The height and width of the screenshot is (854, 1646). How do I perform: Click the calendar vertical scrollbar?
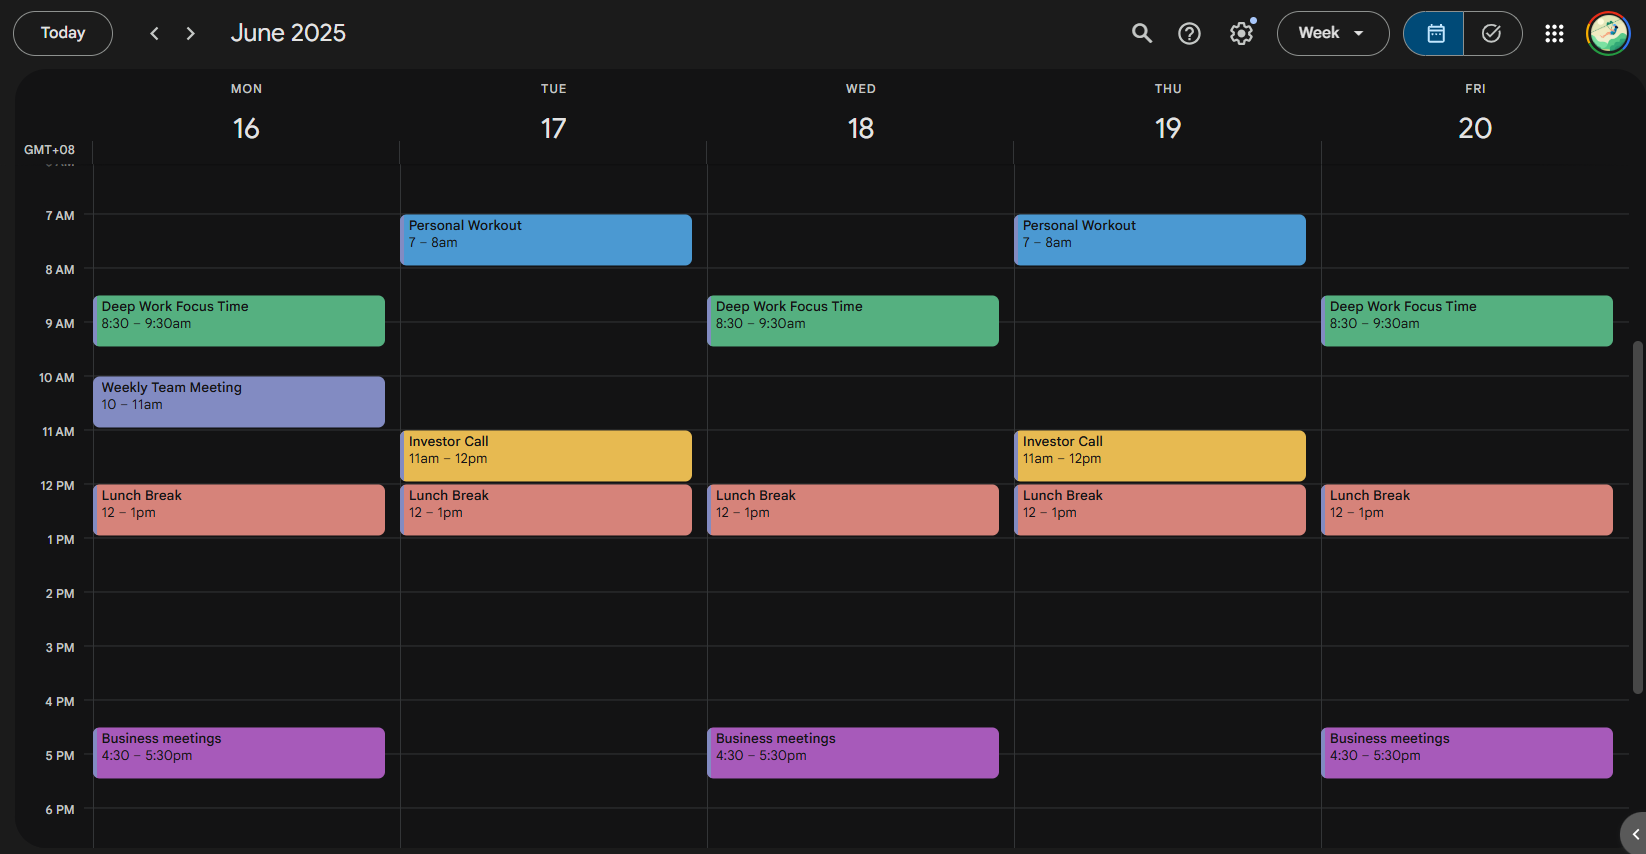pyautogui.click(x=1637, y=517)
